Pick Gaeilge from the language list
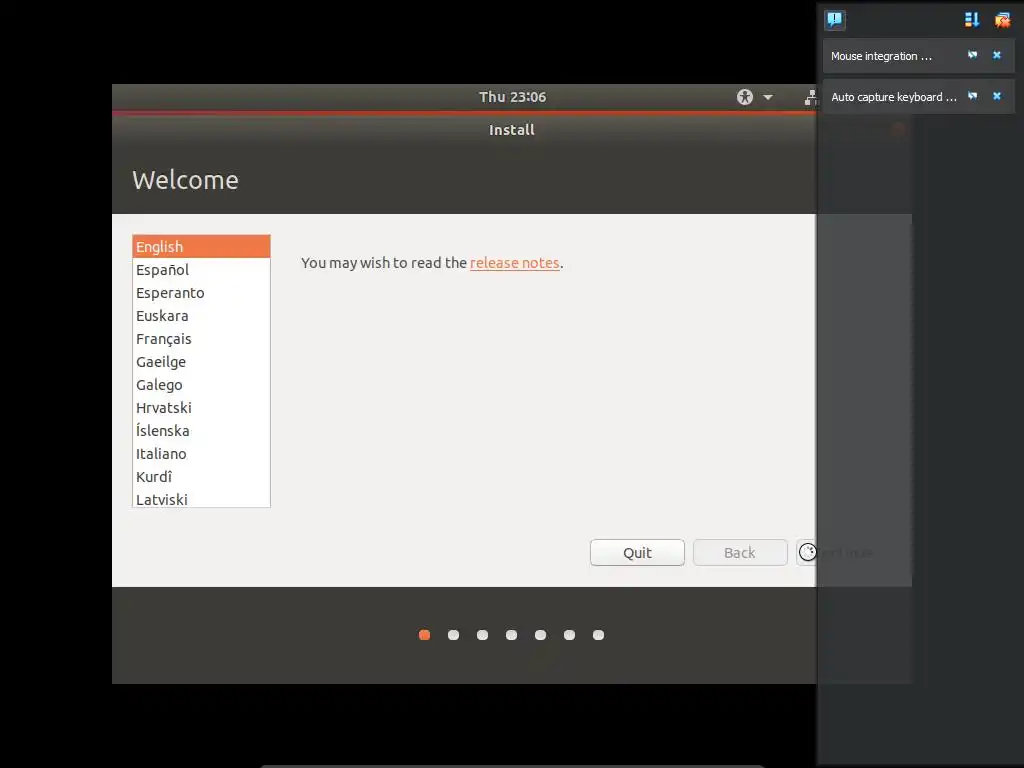 click(201, 362)
